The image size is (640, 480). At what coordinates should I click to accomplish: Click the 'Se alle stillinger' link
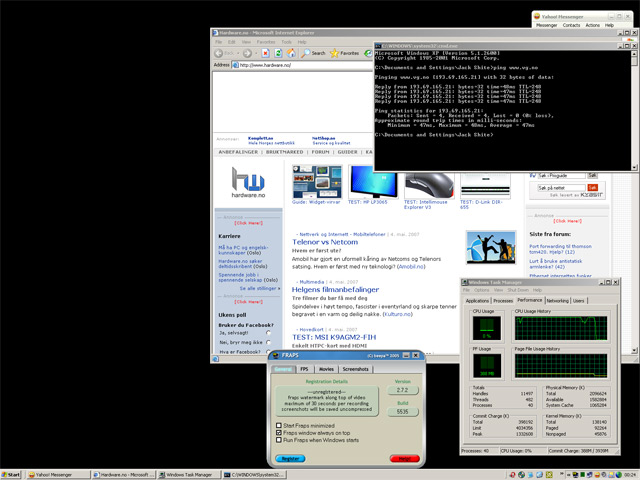pyautogui.click(x=260, y=288)
